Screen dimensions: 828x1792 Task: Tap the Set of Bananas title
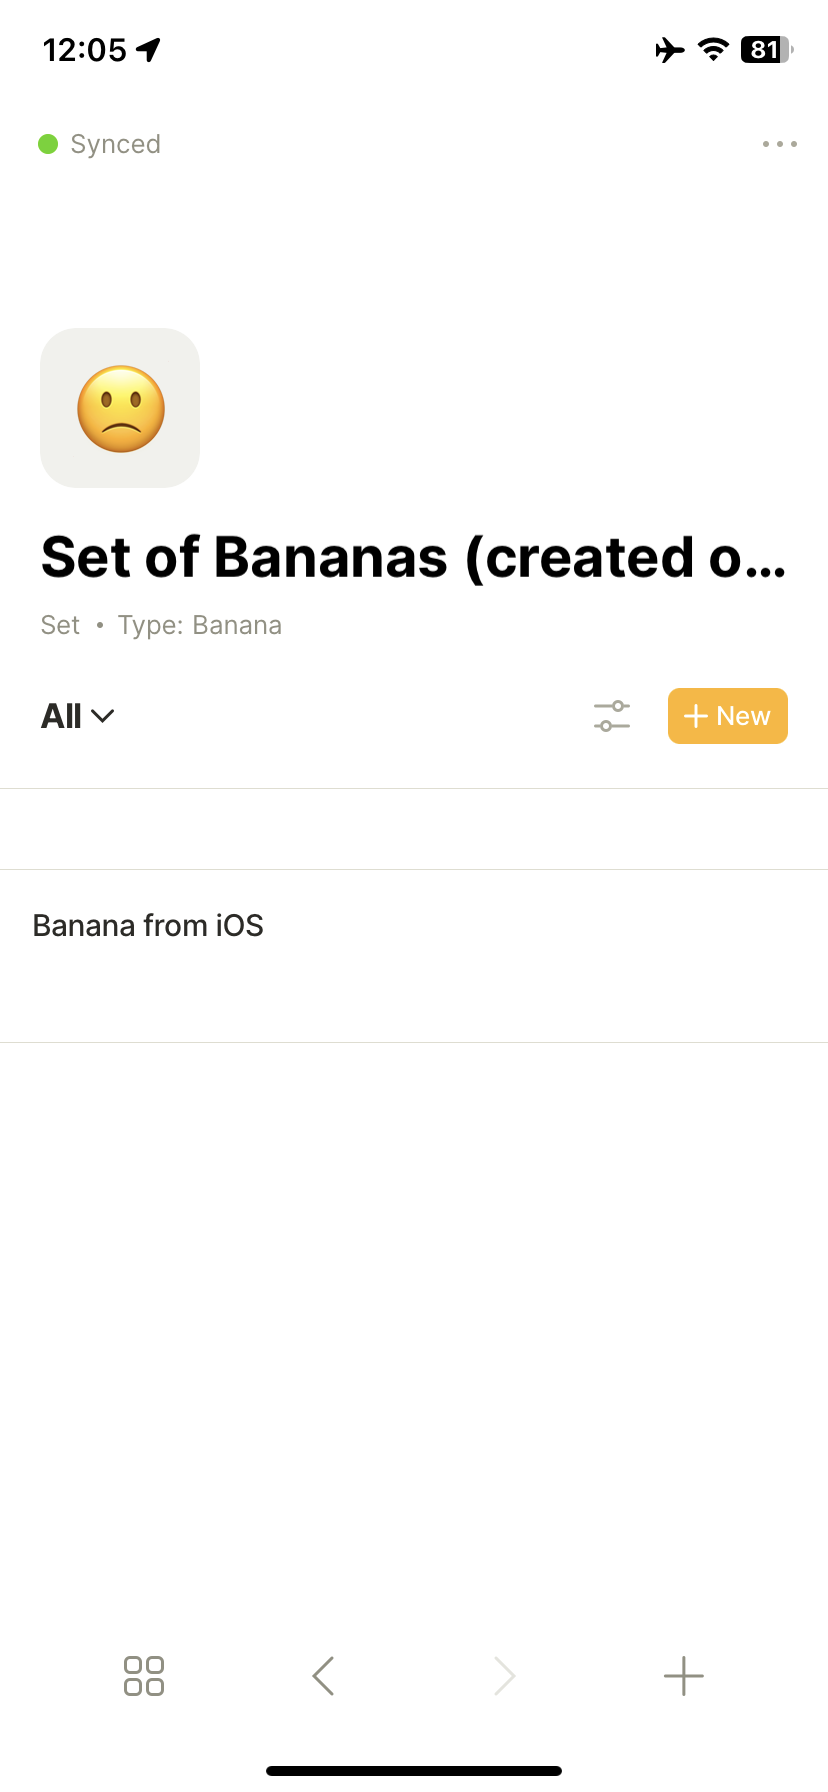pyautogui.click(x=413, y=557)
